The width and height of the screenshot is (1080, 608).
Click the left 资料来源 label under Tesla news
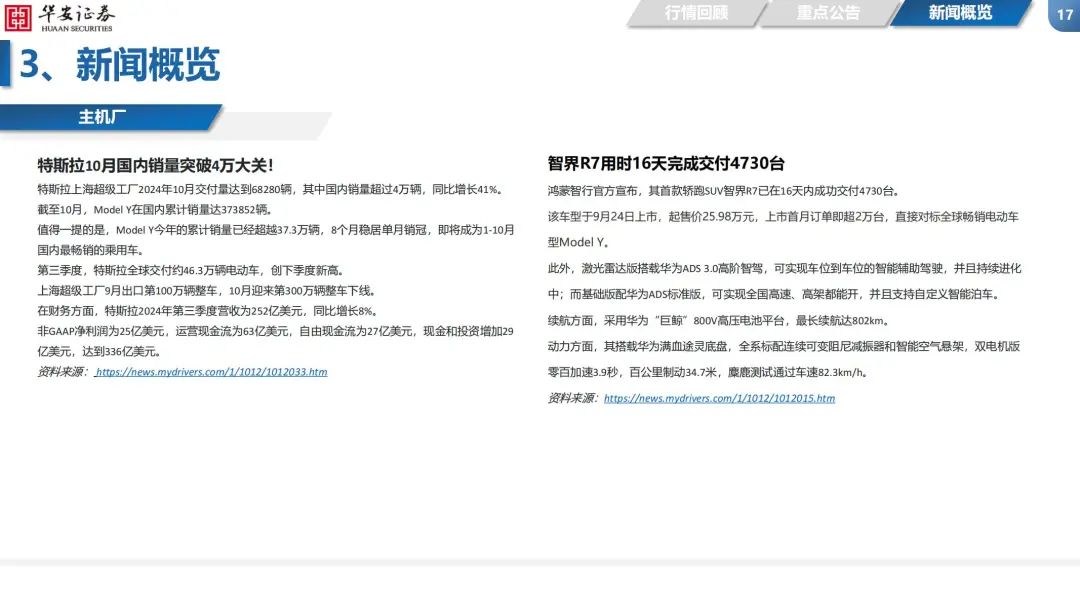[x=63, y=372]
